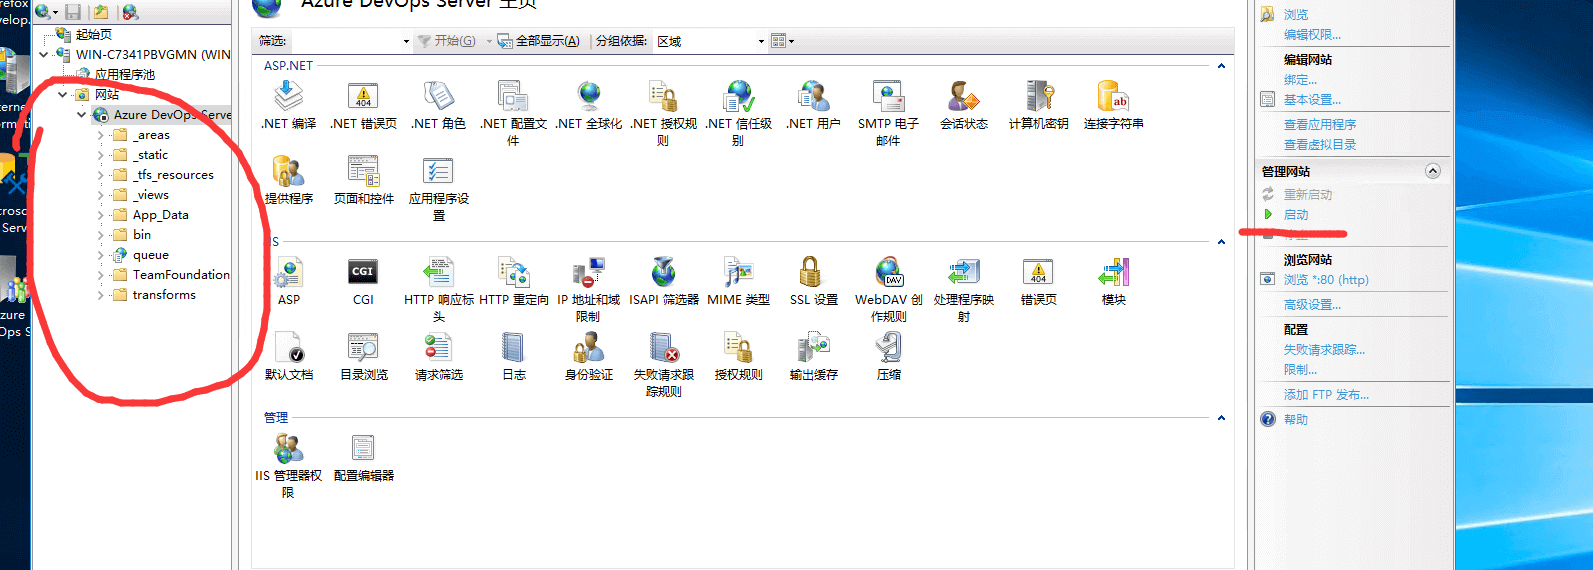Click the 启动 link to start site
Image resolution: width=1593 pixels, height=570 pixels.
coord(1296,215)
